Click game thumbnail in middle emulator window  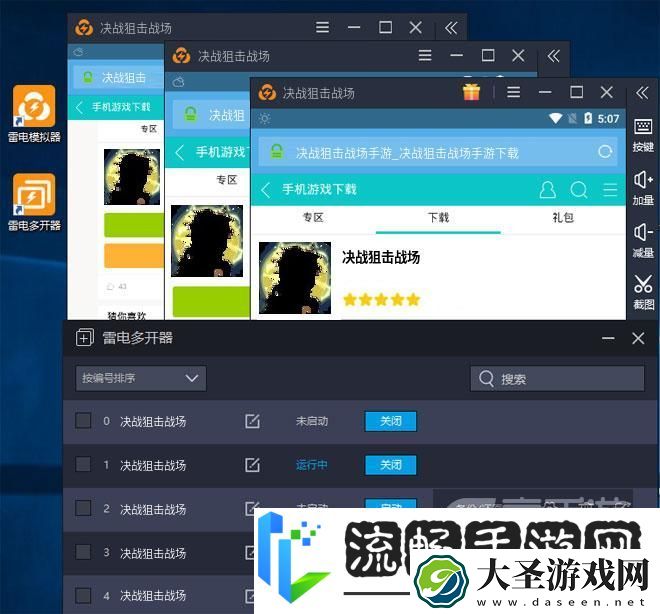click(x=207, y=241)
